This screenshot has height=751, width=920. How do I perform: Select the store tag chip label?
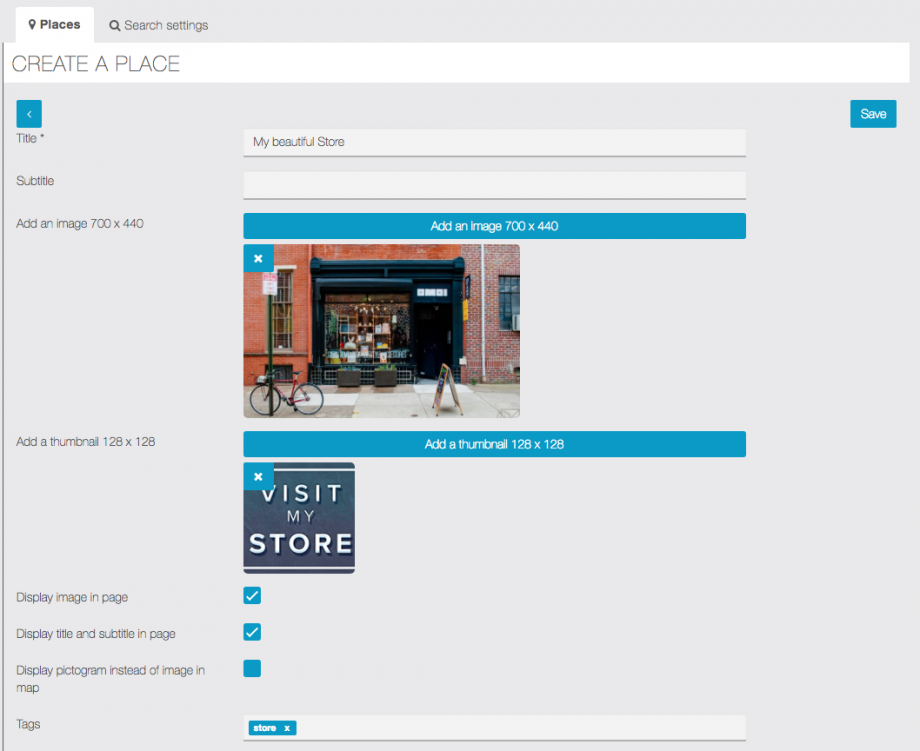(265, 728)
